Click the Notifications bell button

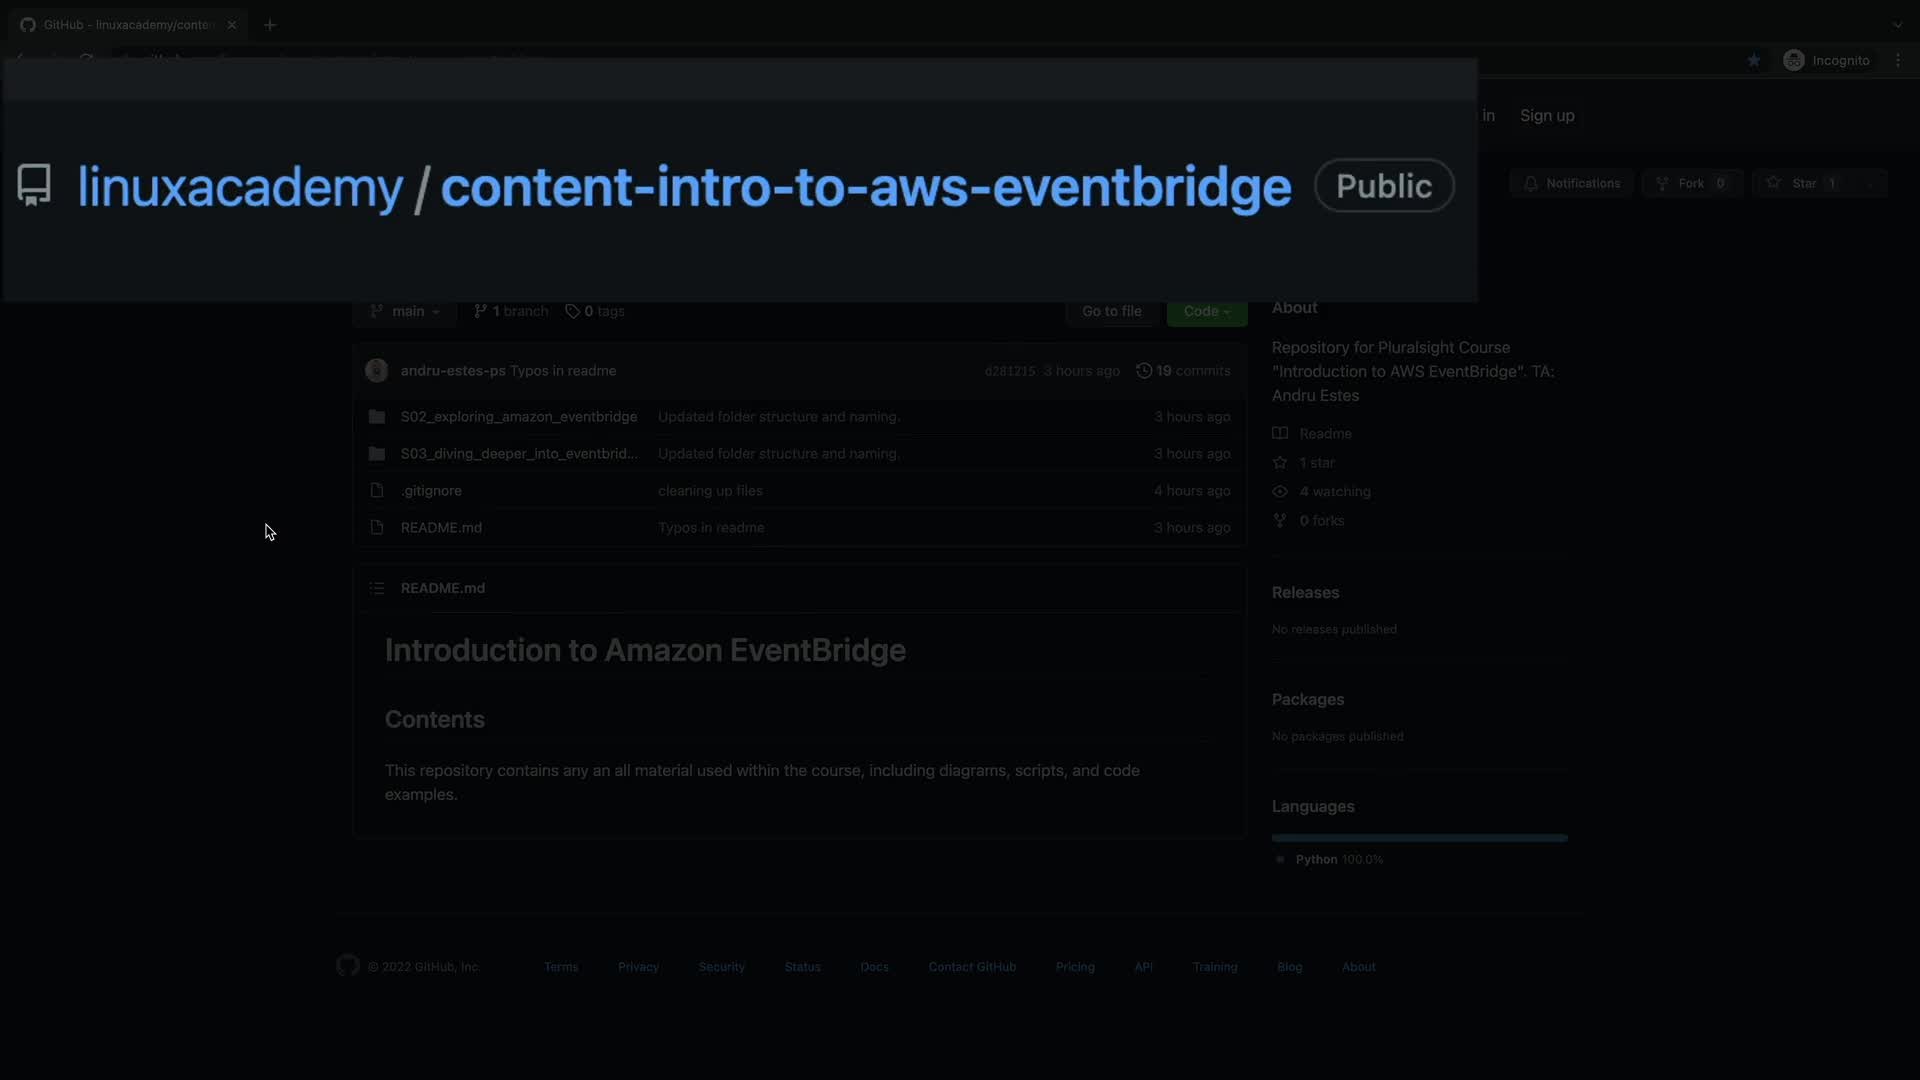pos(1572,183)
